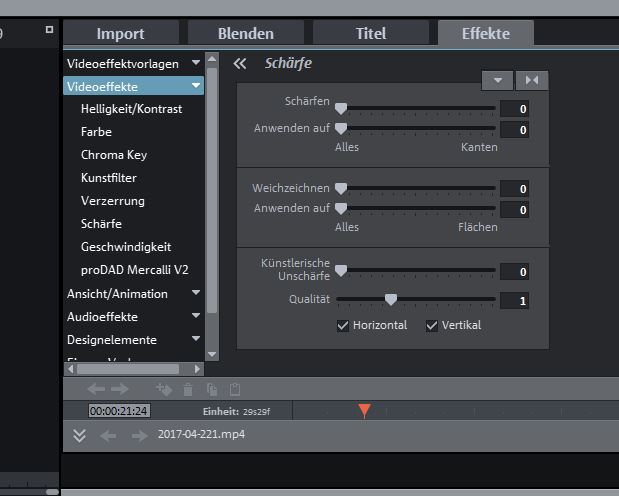Screen dimensions: 619x496
Task: Click the Qualität slider handle
Action: tap(391, 299)
